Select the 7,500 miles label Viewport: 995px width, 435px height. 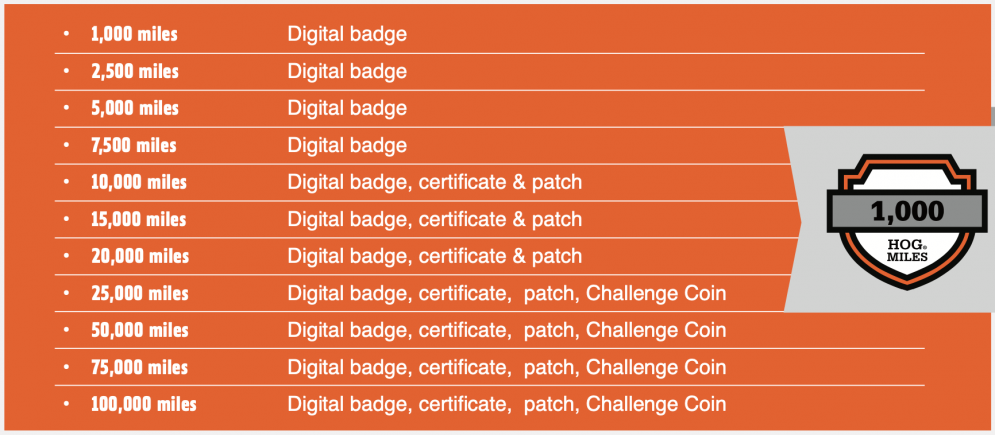(x=134, y=145)
